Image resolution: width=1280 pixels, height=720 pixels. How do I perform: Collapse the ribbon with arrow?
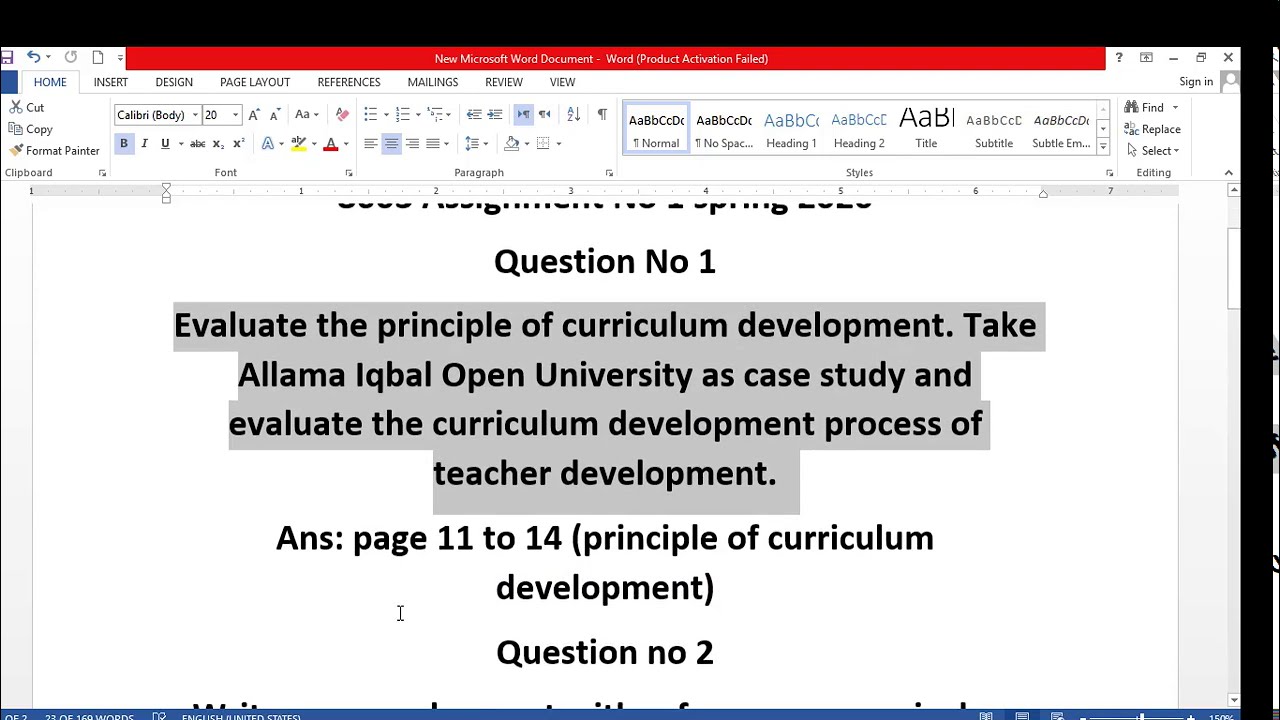[1229, 173]
